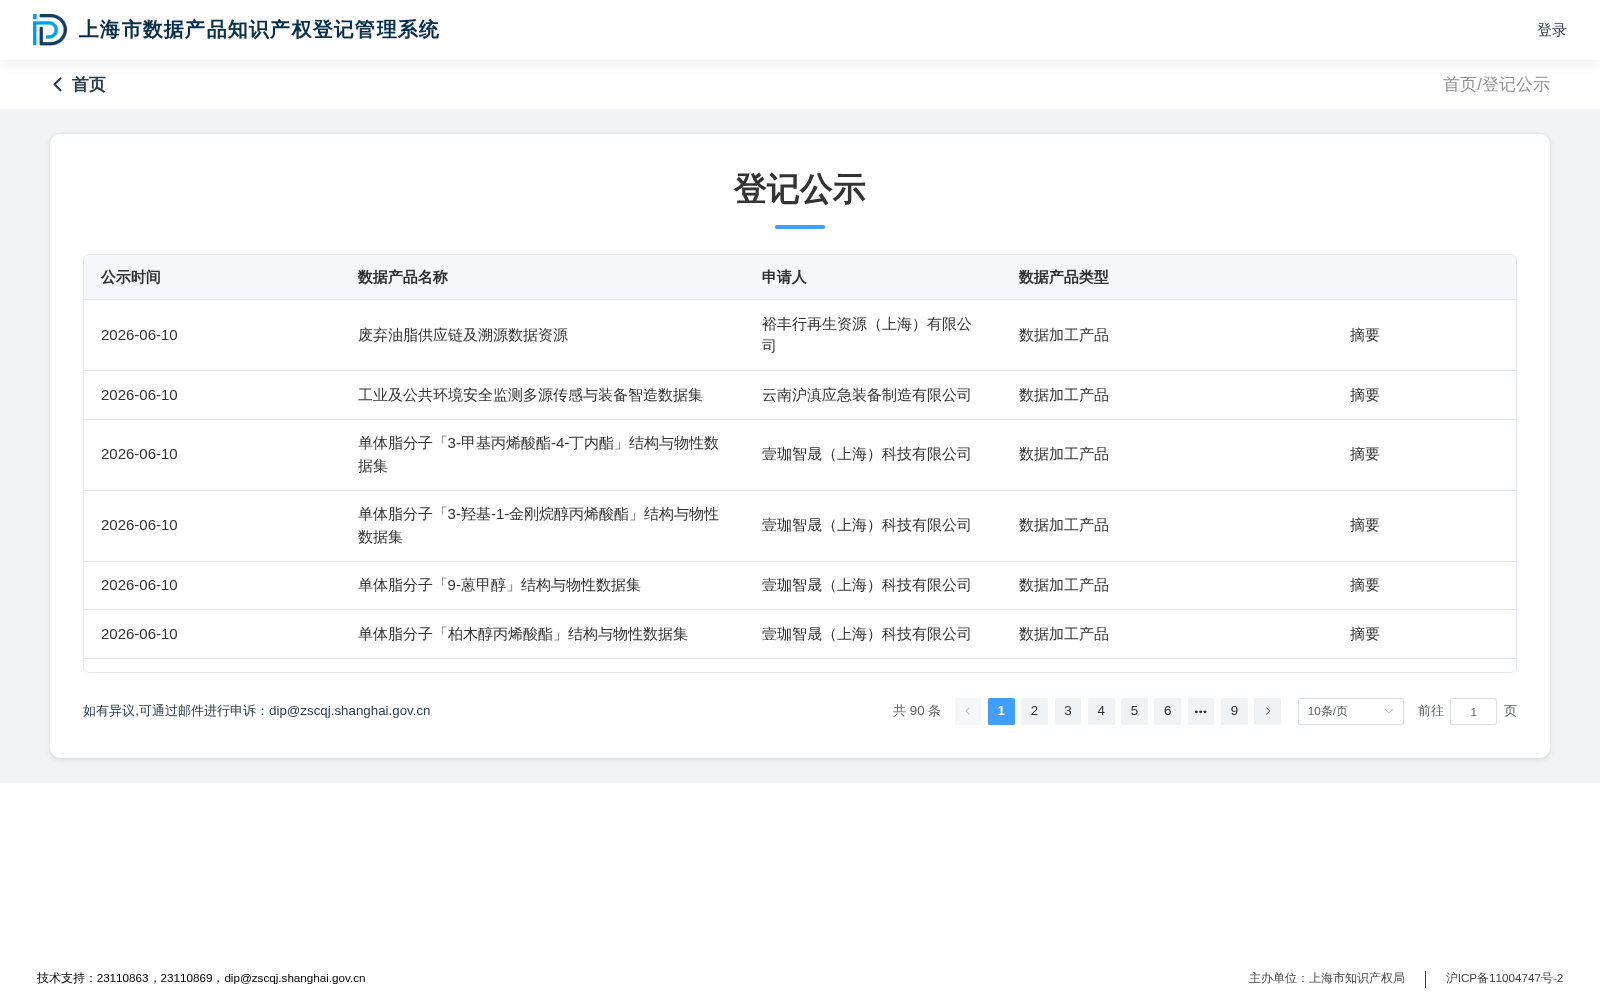Click the system logo icon in header
1600x1000 pixels.
tap(49, 30)
